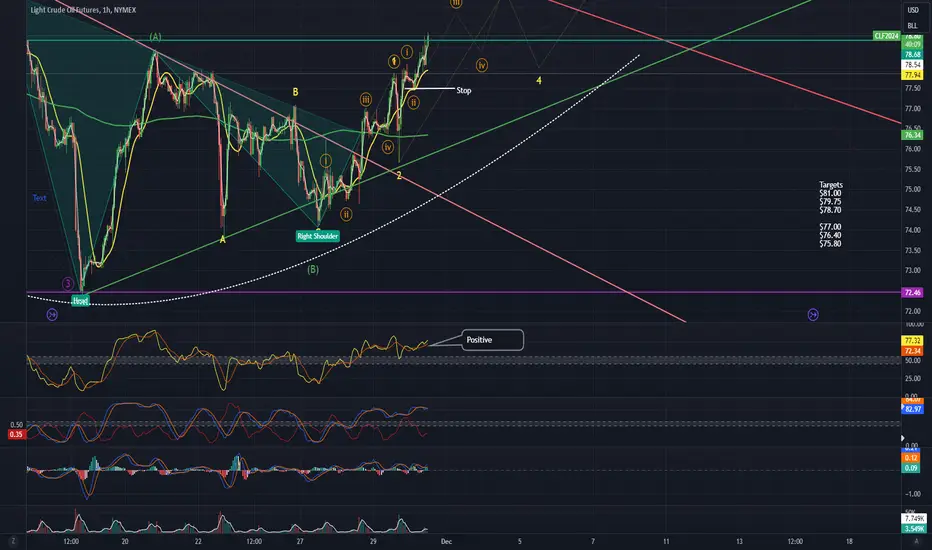Click the $75.80 target text
This screenshot has height=550, width=932.
pos(830,243)
